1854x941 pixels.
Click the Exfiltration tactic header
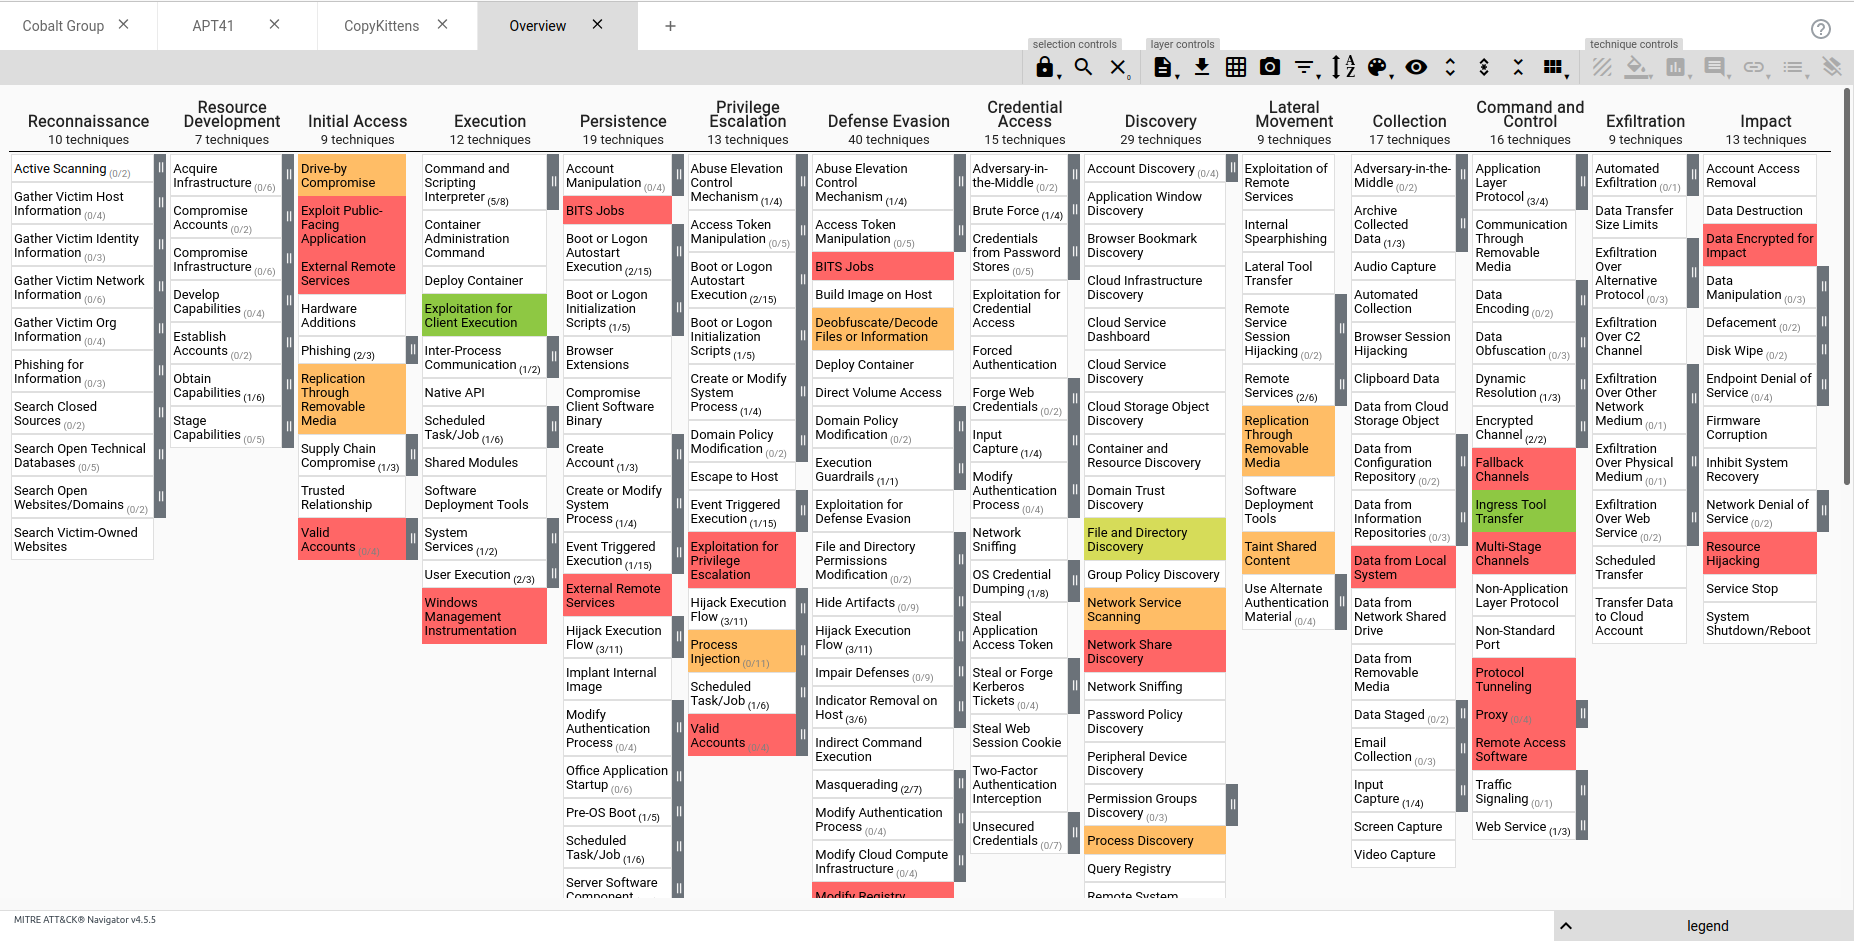(x=1645, y=121)
